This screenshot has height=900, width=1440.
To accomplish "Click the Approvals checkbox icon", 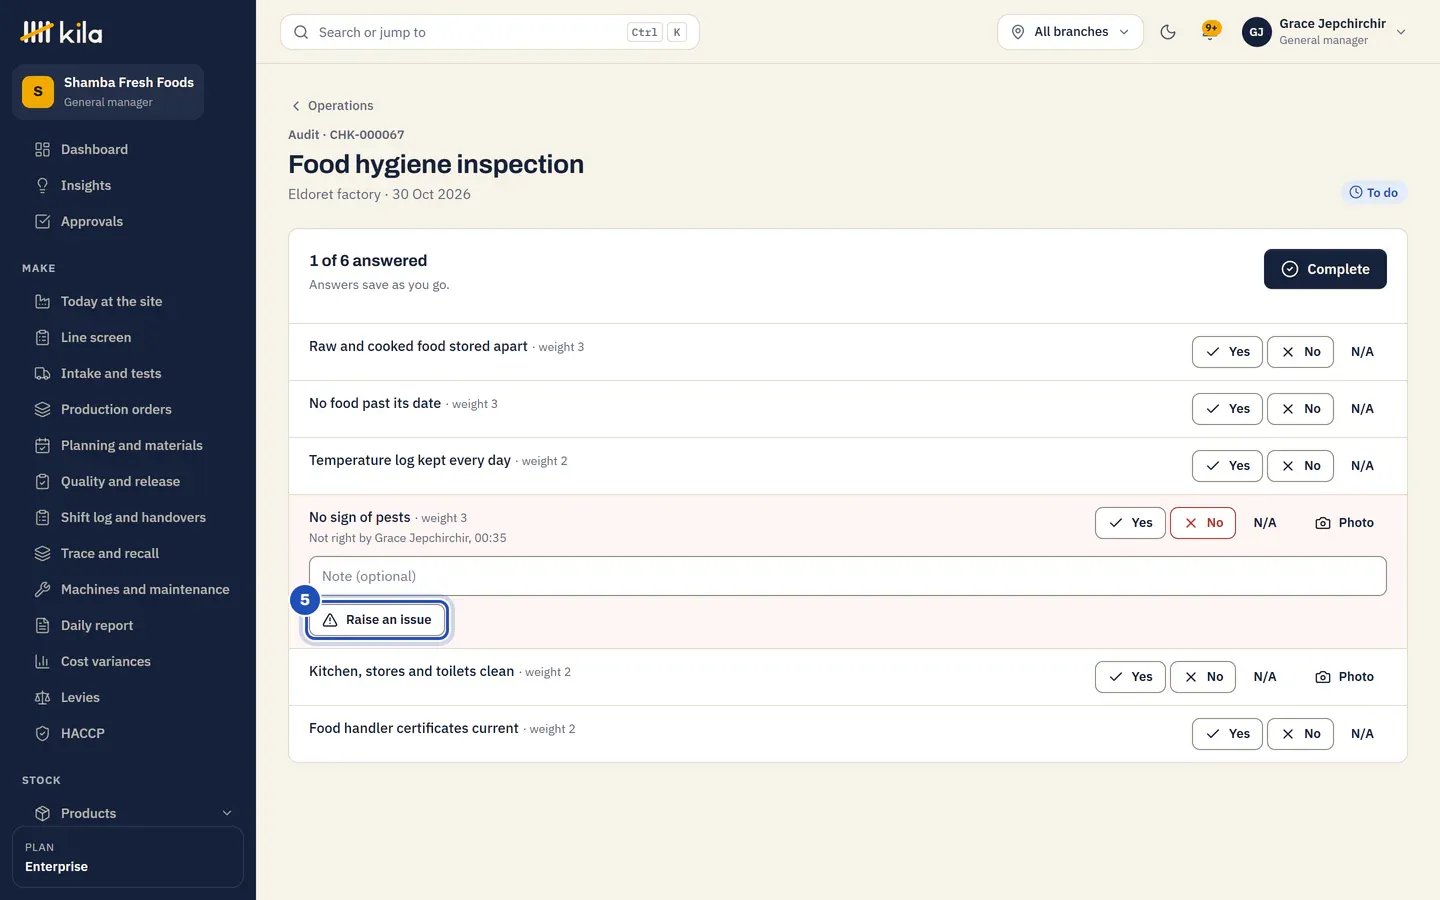I will pyautogui.click(x=42, y=222).
